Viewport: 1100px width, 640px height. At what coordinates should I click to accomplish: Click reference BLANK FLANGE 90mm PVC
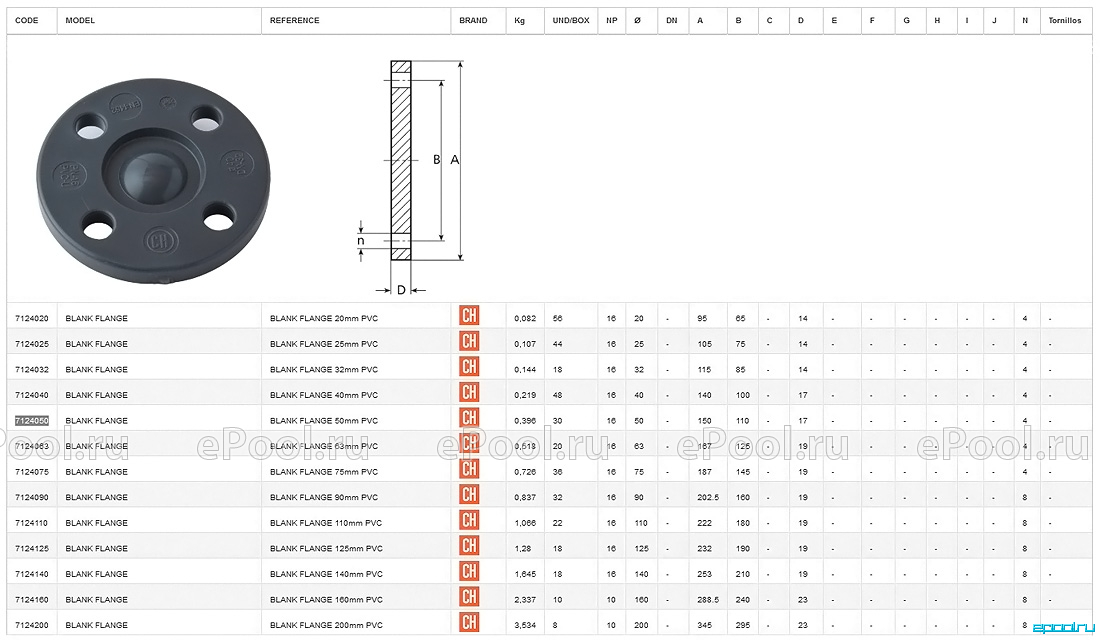tap(324, 498)
